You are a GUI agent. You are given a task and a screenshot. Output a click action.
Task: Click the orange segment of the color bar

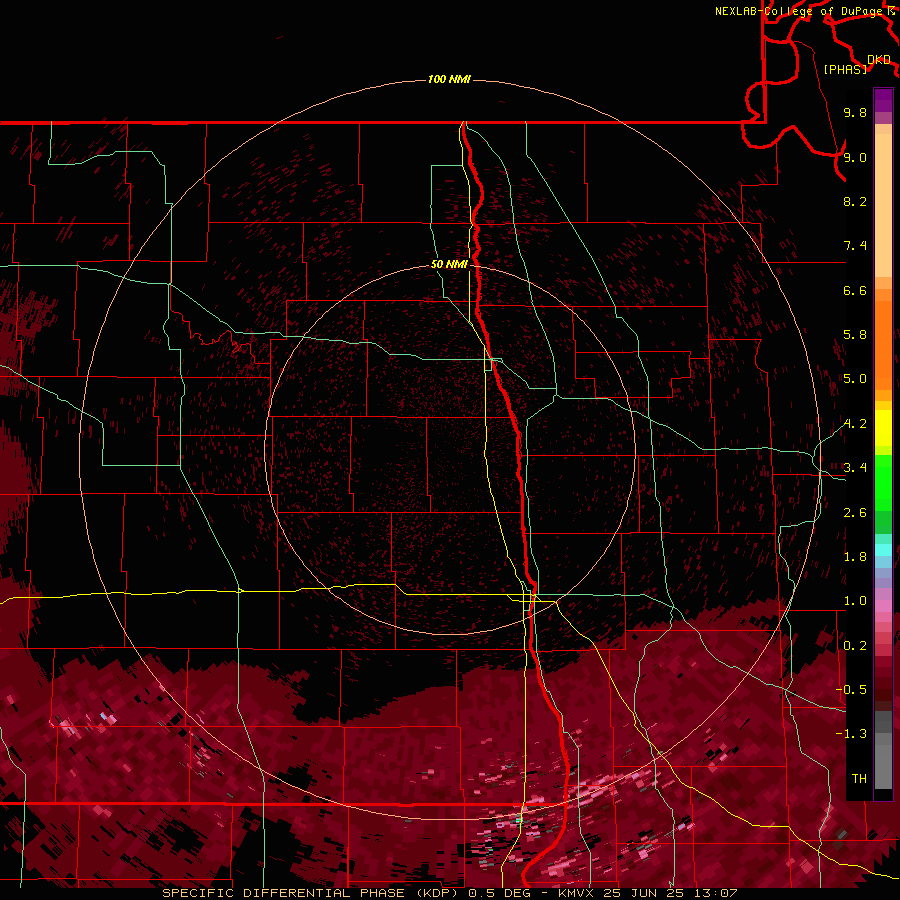coord(883,344)
